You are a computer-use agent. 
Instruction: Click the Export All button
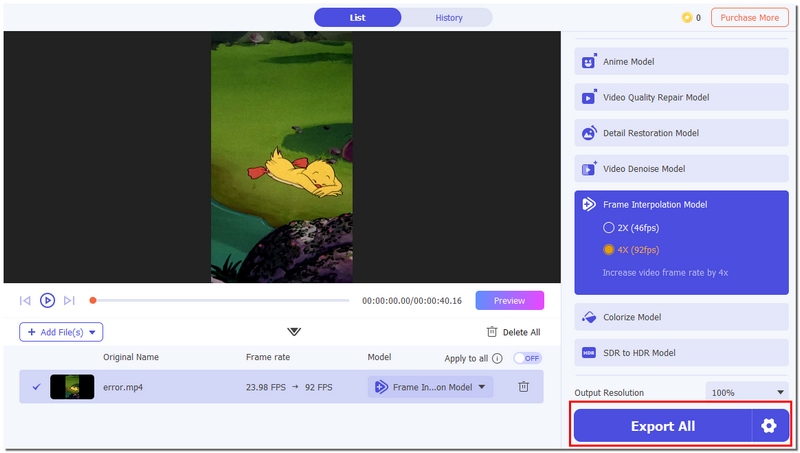pos(663,425)
